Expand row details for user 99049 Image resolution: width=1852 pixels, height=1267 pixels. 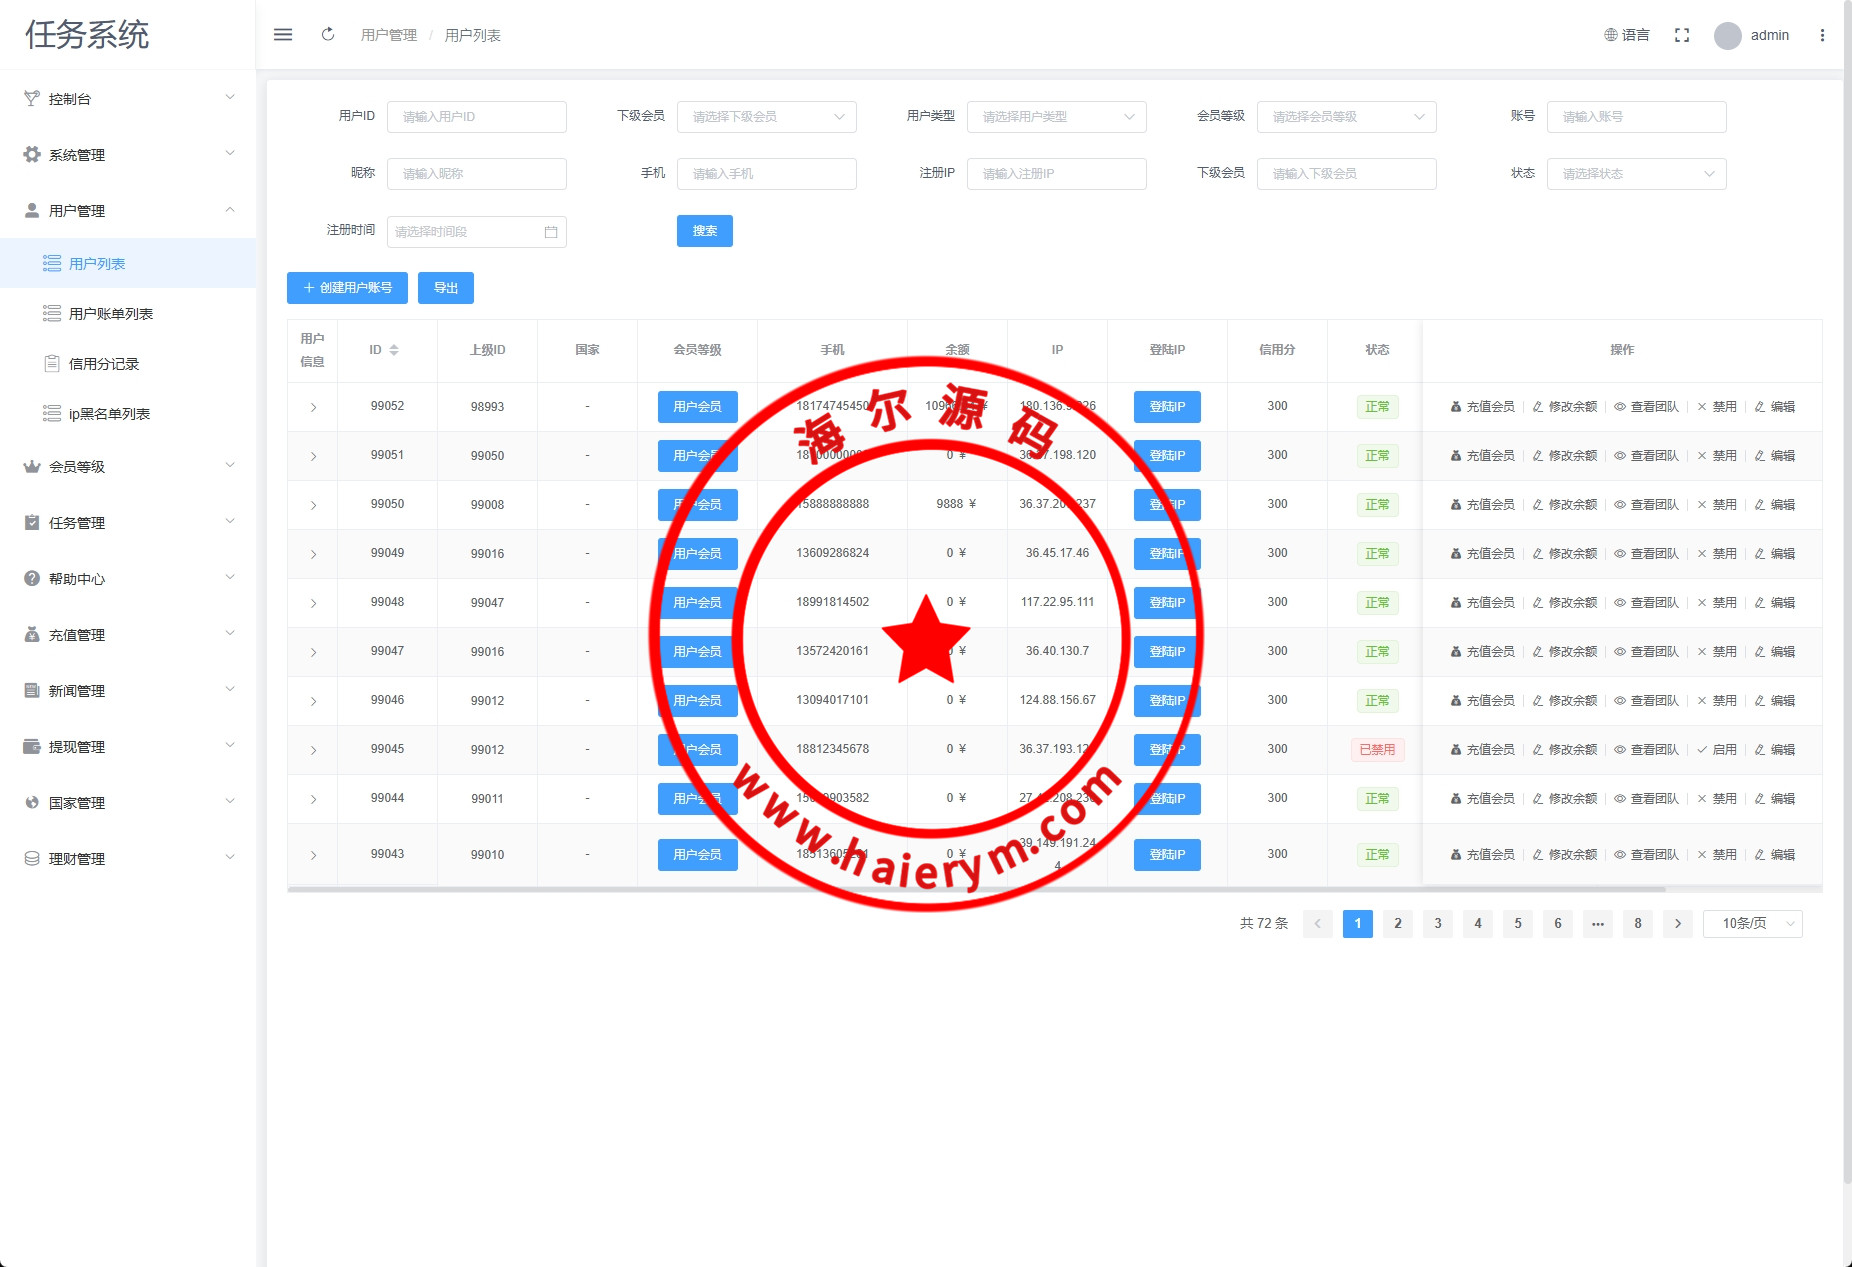(x=313, y=554)
